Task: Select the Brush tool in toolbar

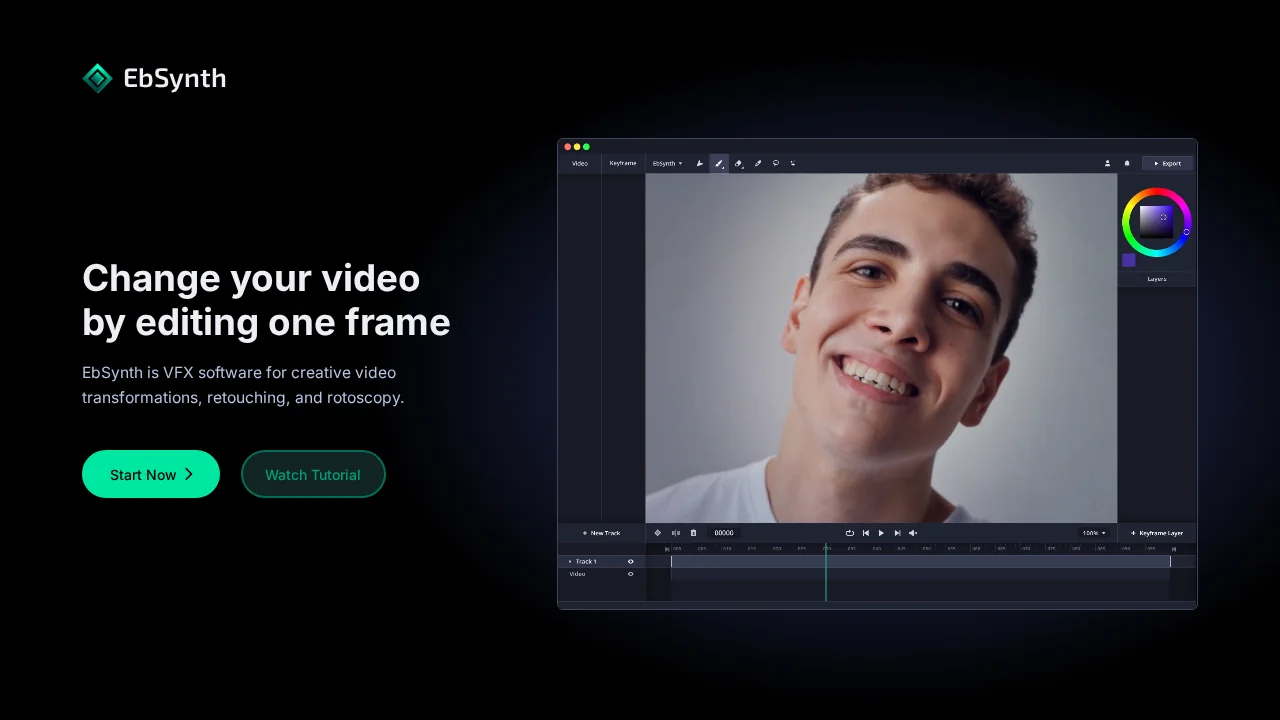Action: [x=719, y=163]
